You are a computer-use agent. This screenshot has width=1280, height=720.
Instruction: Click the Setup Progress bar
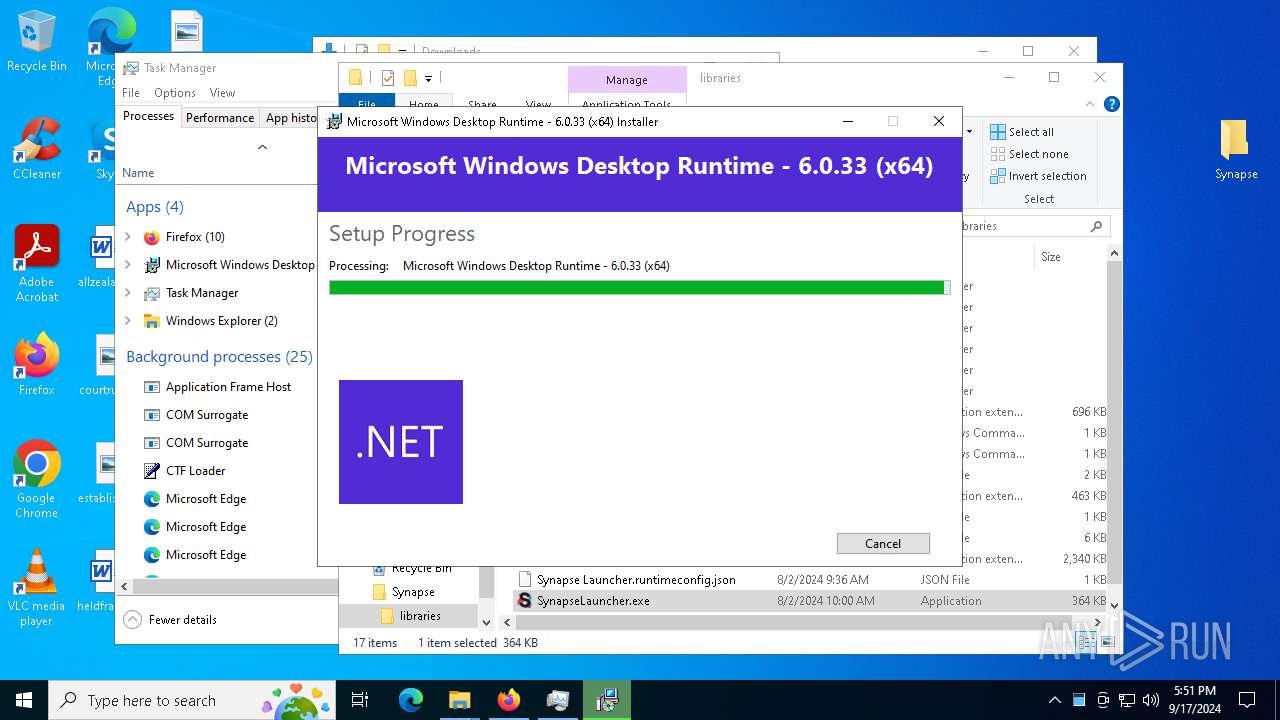[x=639, y=287]
